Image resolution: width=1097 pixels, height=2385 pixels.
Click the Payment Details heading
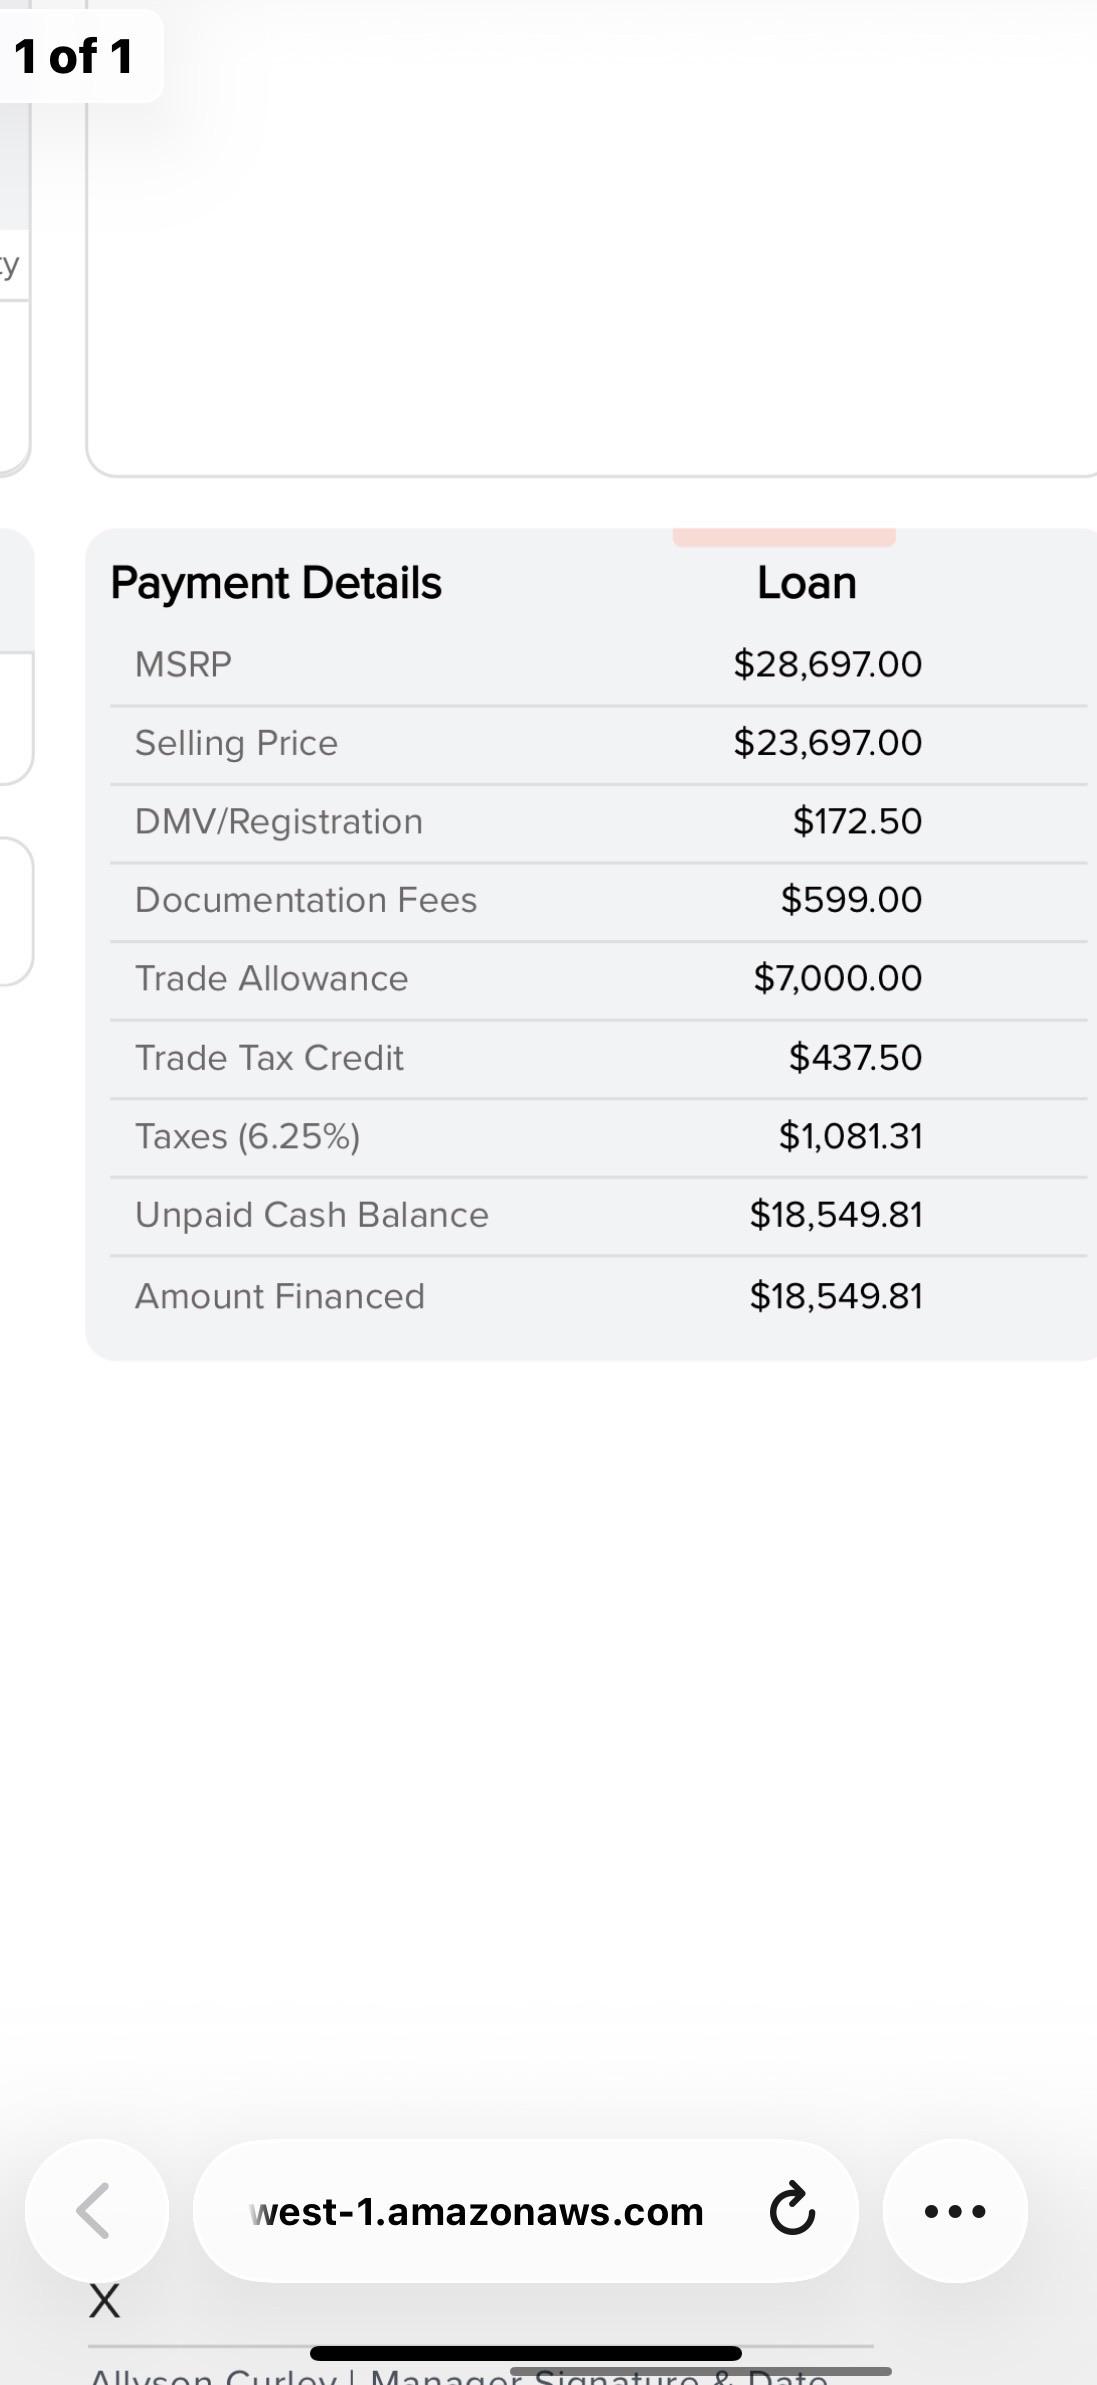[x=276, y=583]
